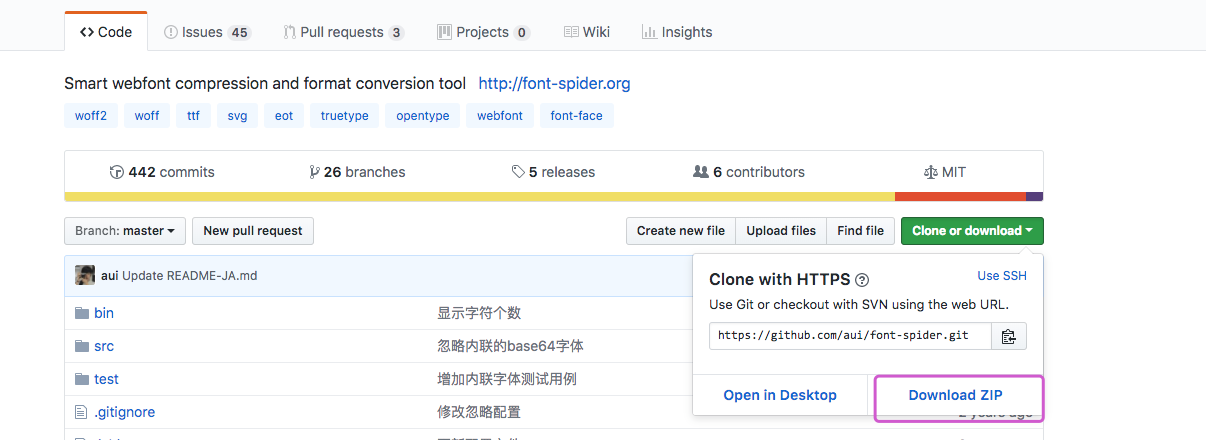View the 6 contributors page
1206x440 pixels.
tap(749, 172)
